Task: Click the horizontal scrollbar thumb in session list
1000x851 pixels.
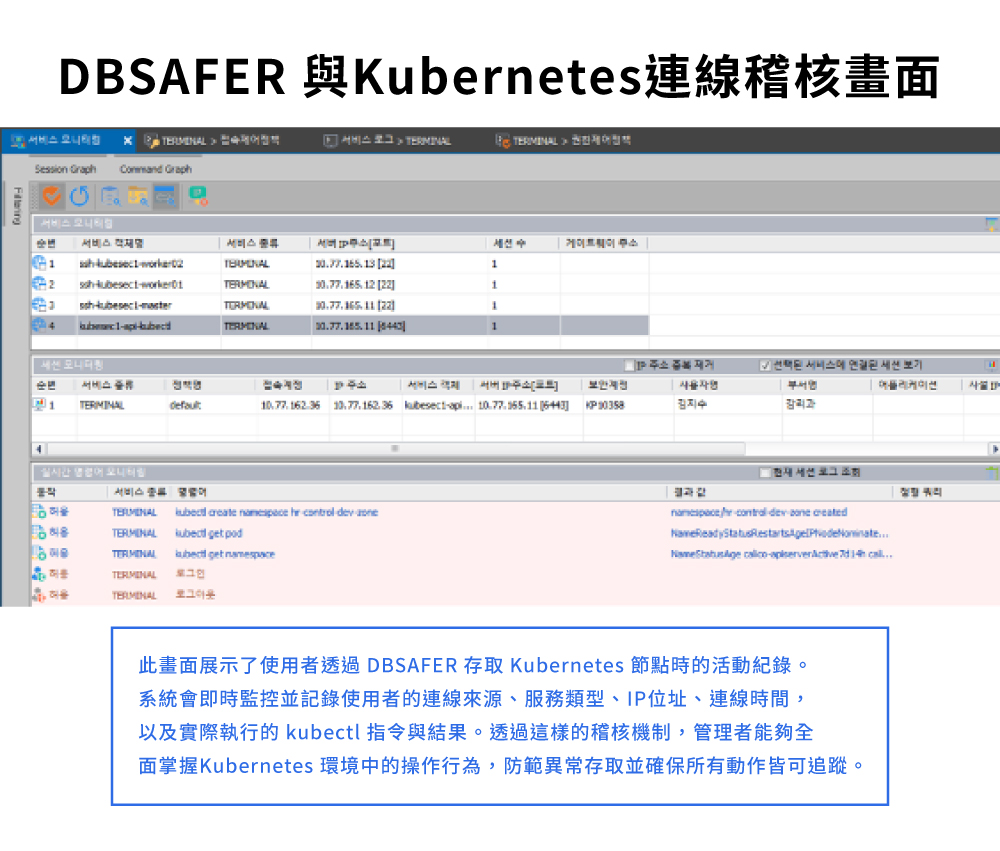Action: [395, 449]
